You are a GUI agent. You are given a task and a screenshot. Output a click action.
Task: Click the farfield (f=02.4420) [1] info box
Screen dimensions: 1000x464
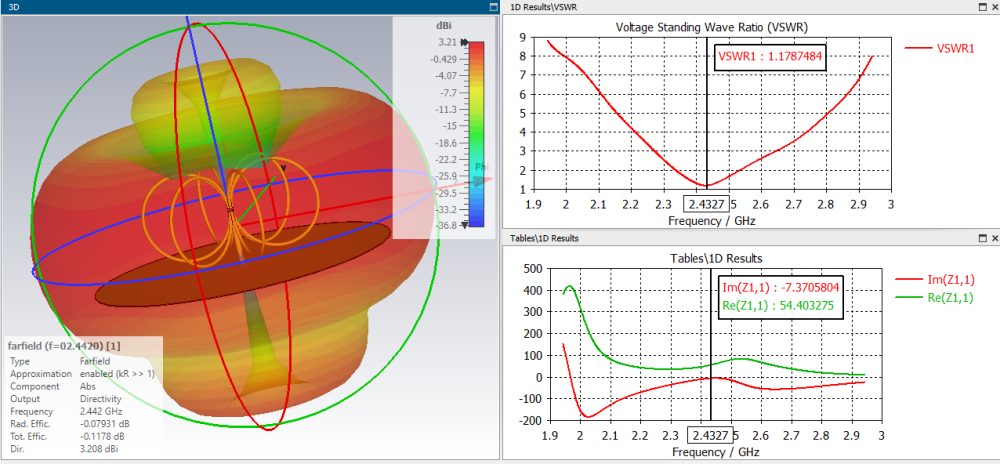[x=83, y=396]
